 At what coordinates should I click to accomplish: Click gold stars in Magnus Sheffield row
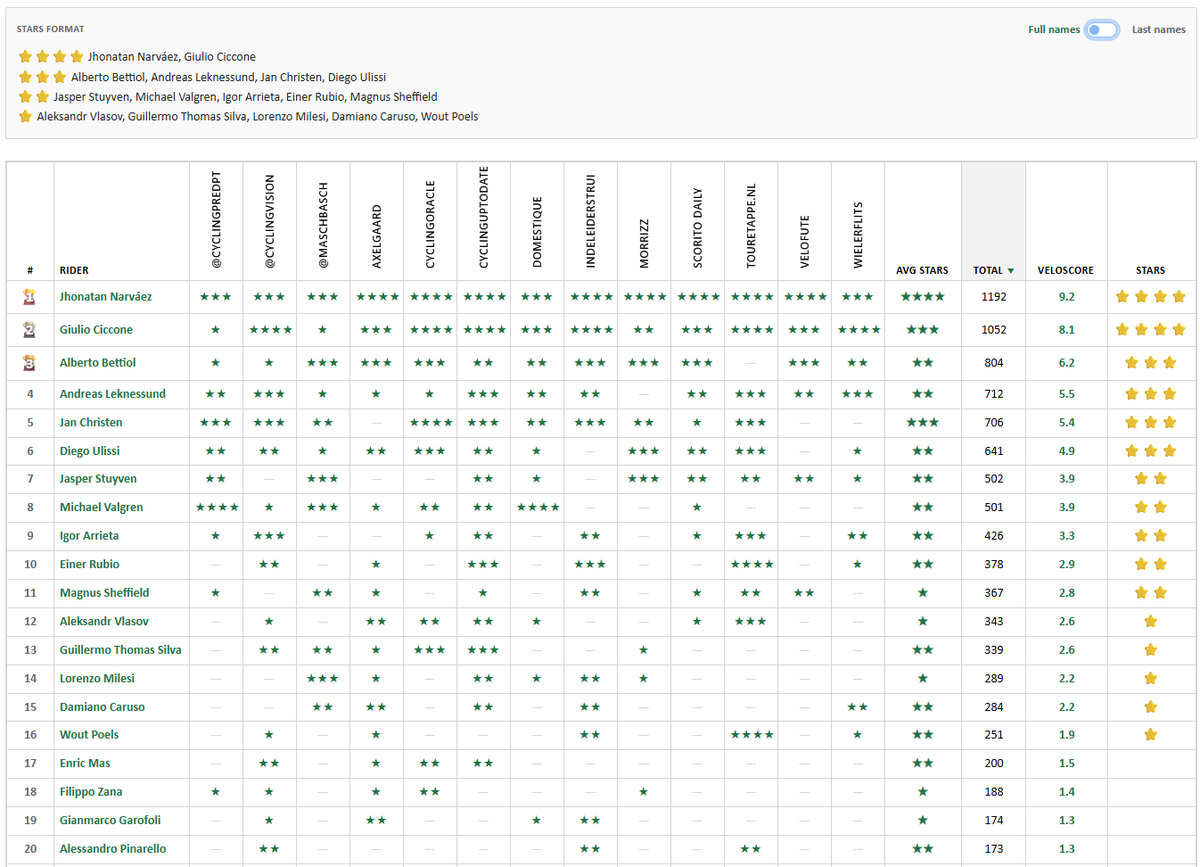(x=1151, y=593)
